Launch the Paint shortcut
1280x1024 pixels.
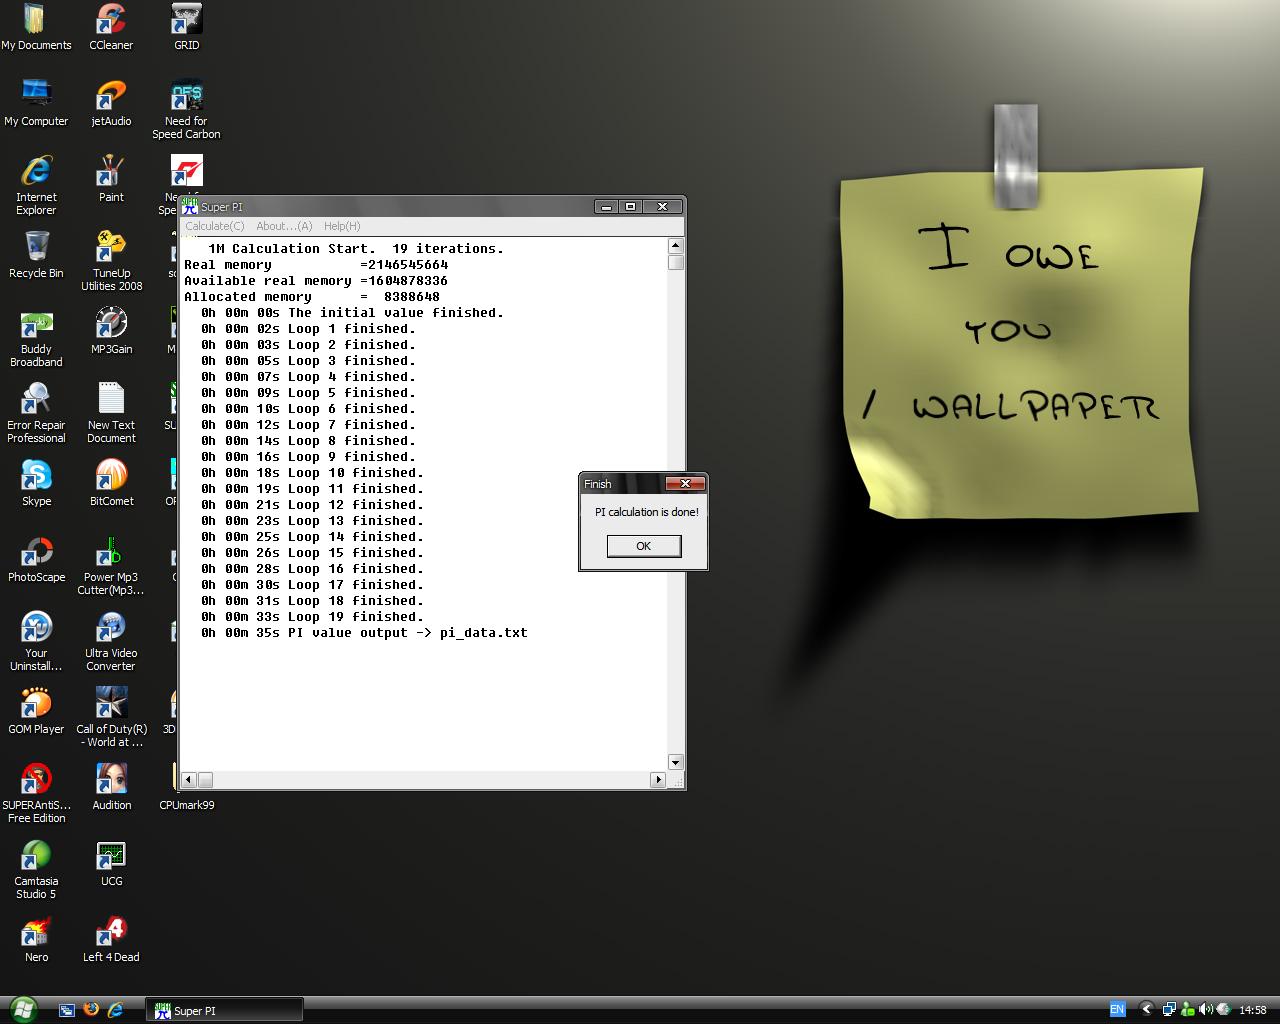click(111, 179)
